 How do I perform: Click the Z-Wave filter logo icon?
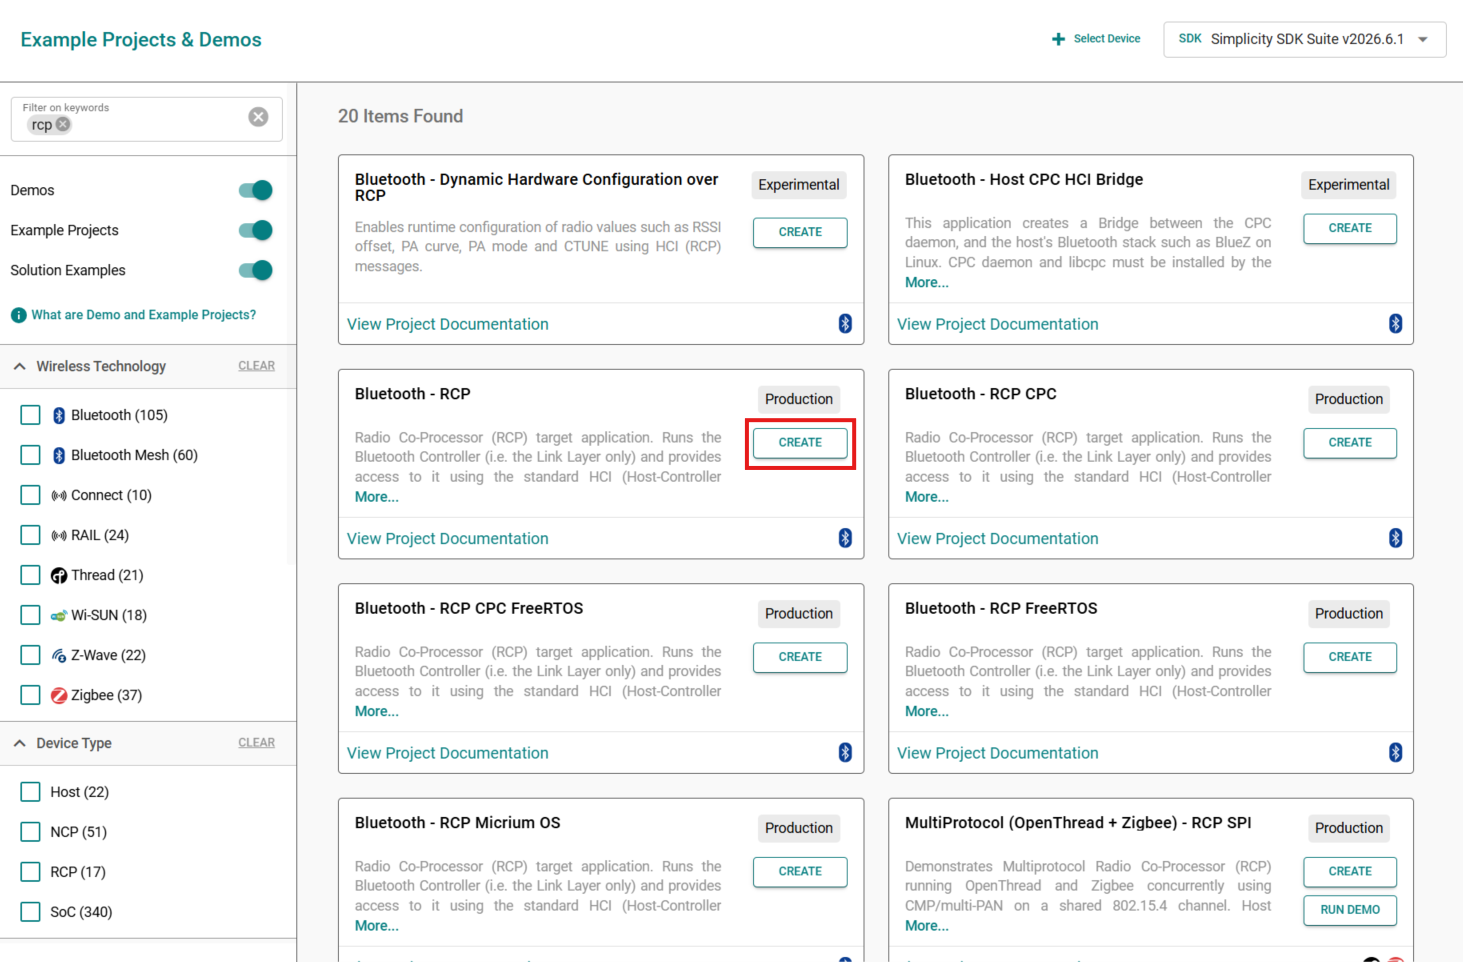click(x=59, y=655)
